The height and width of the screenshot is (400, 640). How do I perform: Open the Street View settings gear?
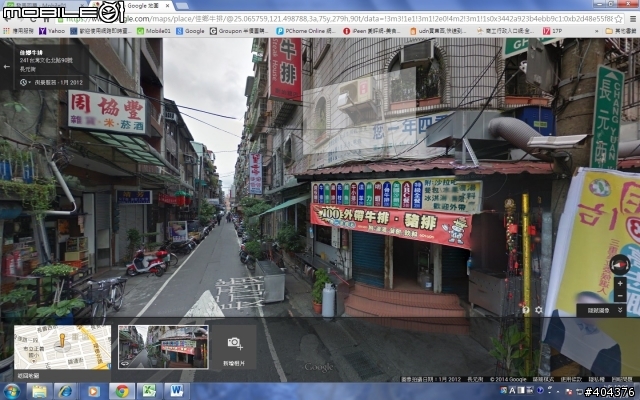pyautogui.click(x=539, y=310)
